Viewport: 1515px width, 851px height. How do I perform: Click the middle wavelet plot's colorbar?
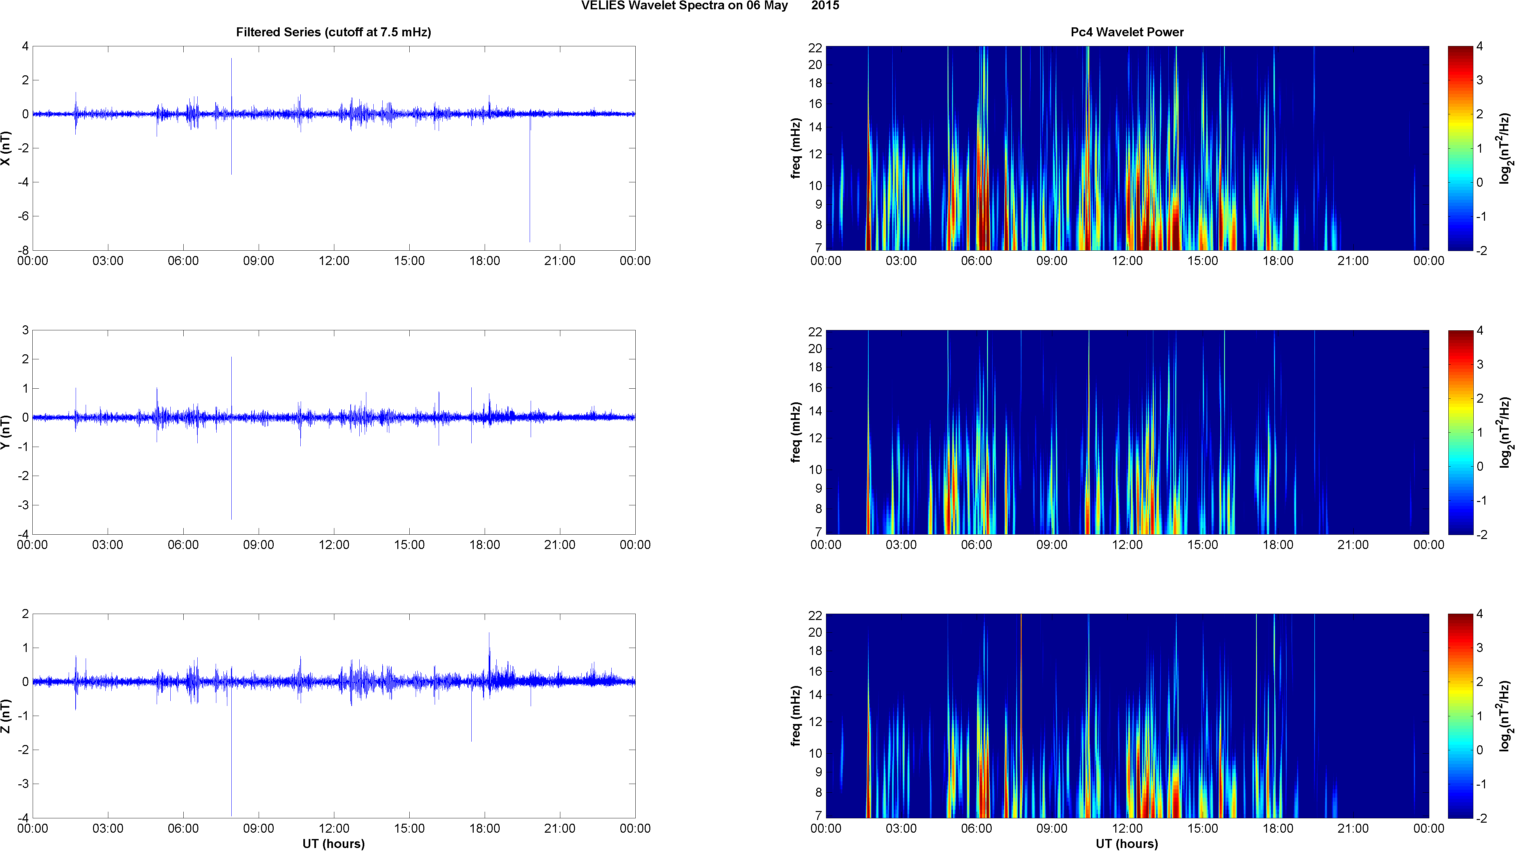pos(1460,432)
